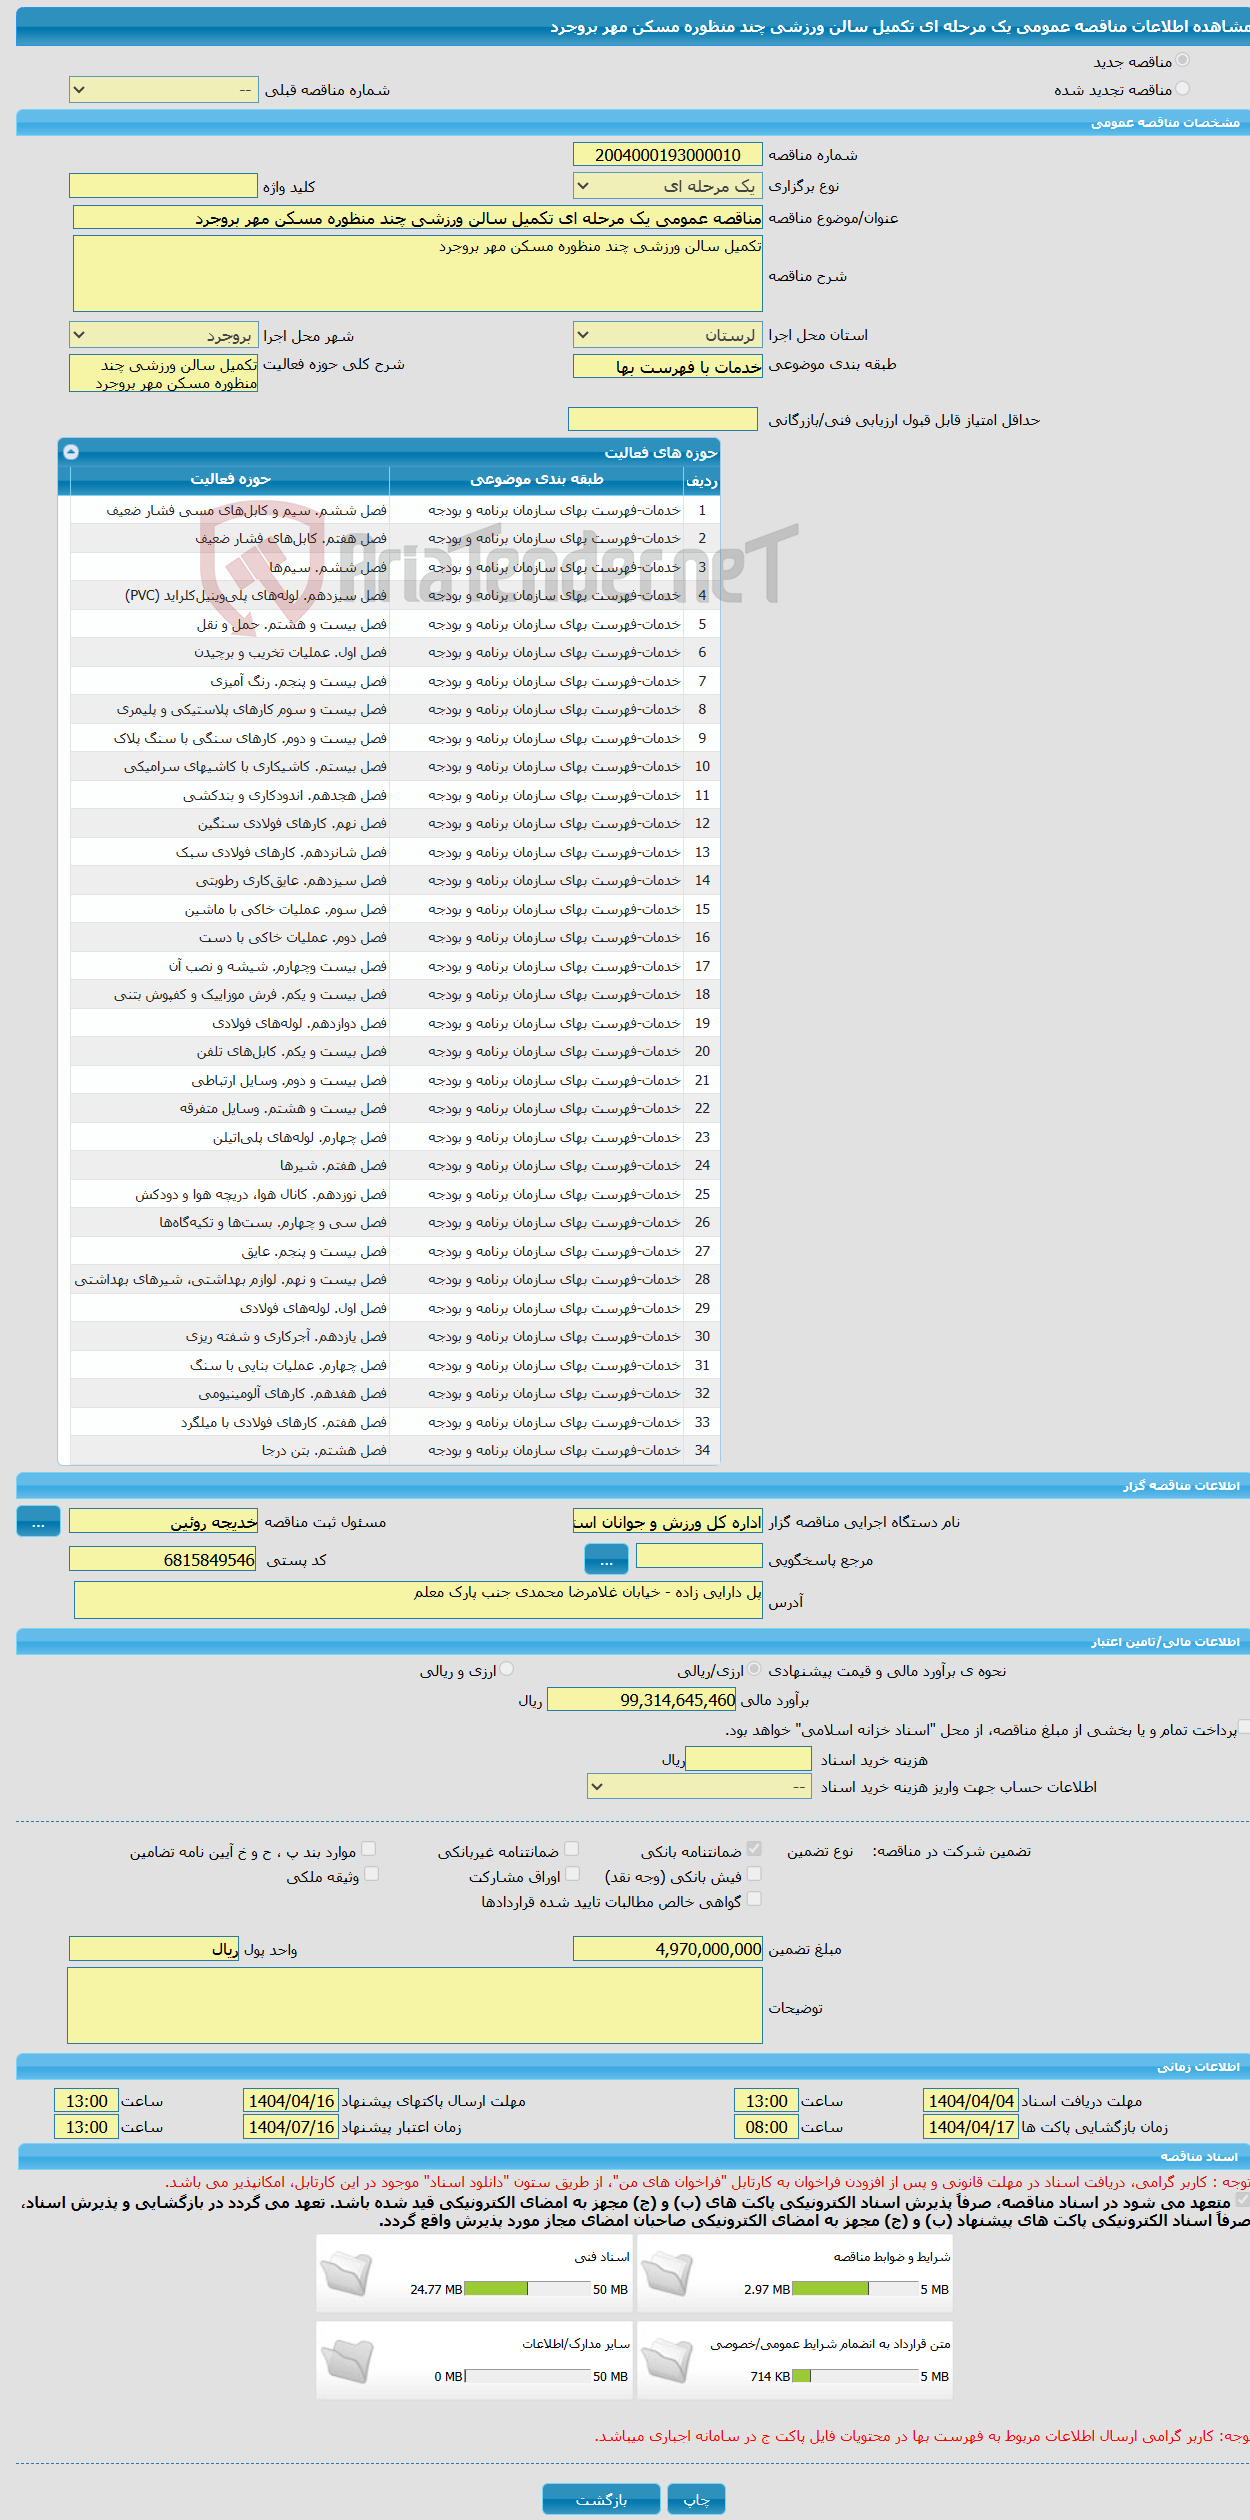
Task: Choose the ارزی/ریالی radio option
Action: [x=754, y=1669]
